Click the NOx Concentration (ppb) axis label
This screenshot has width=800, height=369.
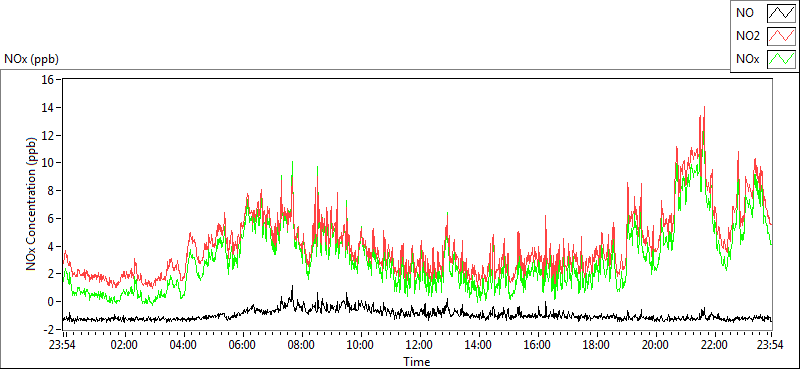[32, 204]
